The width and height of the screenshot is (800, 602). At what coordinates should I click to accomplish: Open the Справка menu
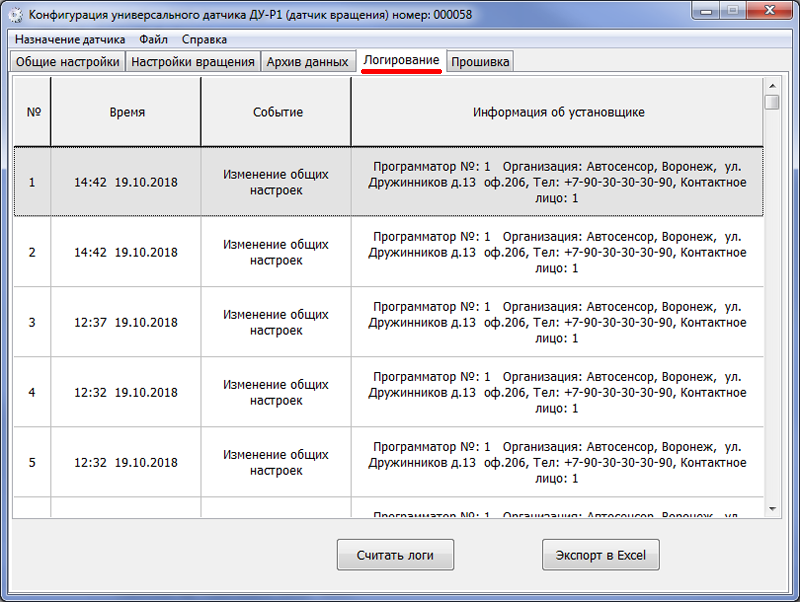(204, 39)
